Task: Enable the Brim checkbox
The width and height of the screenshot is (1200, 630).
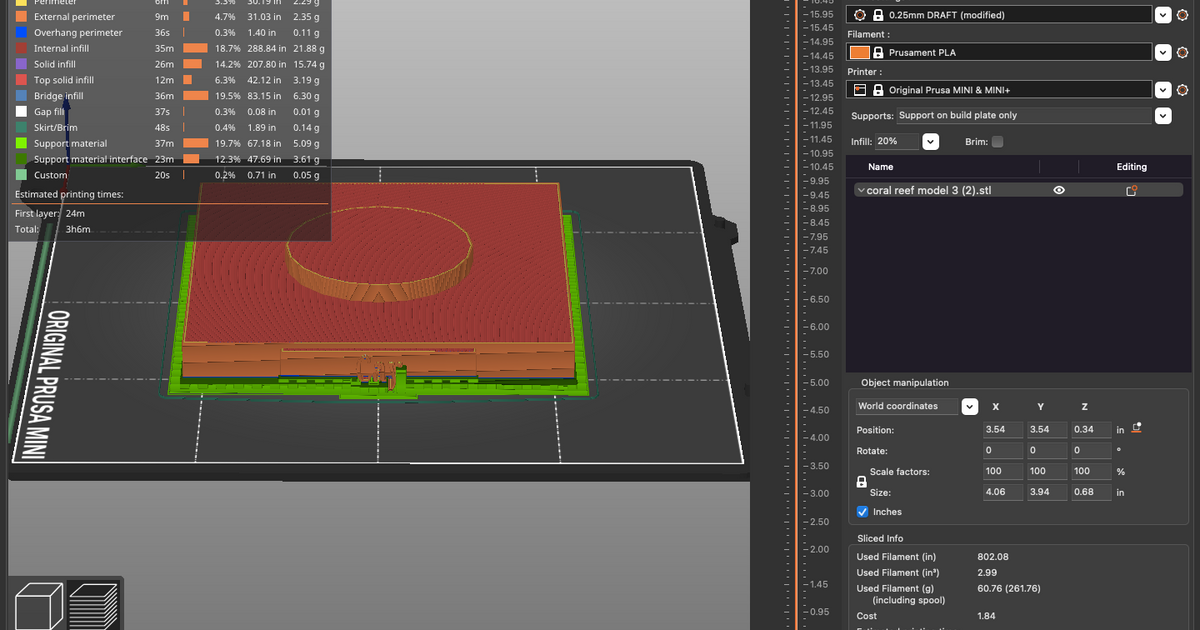Action: coord(997,142)
